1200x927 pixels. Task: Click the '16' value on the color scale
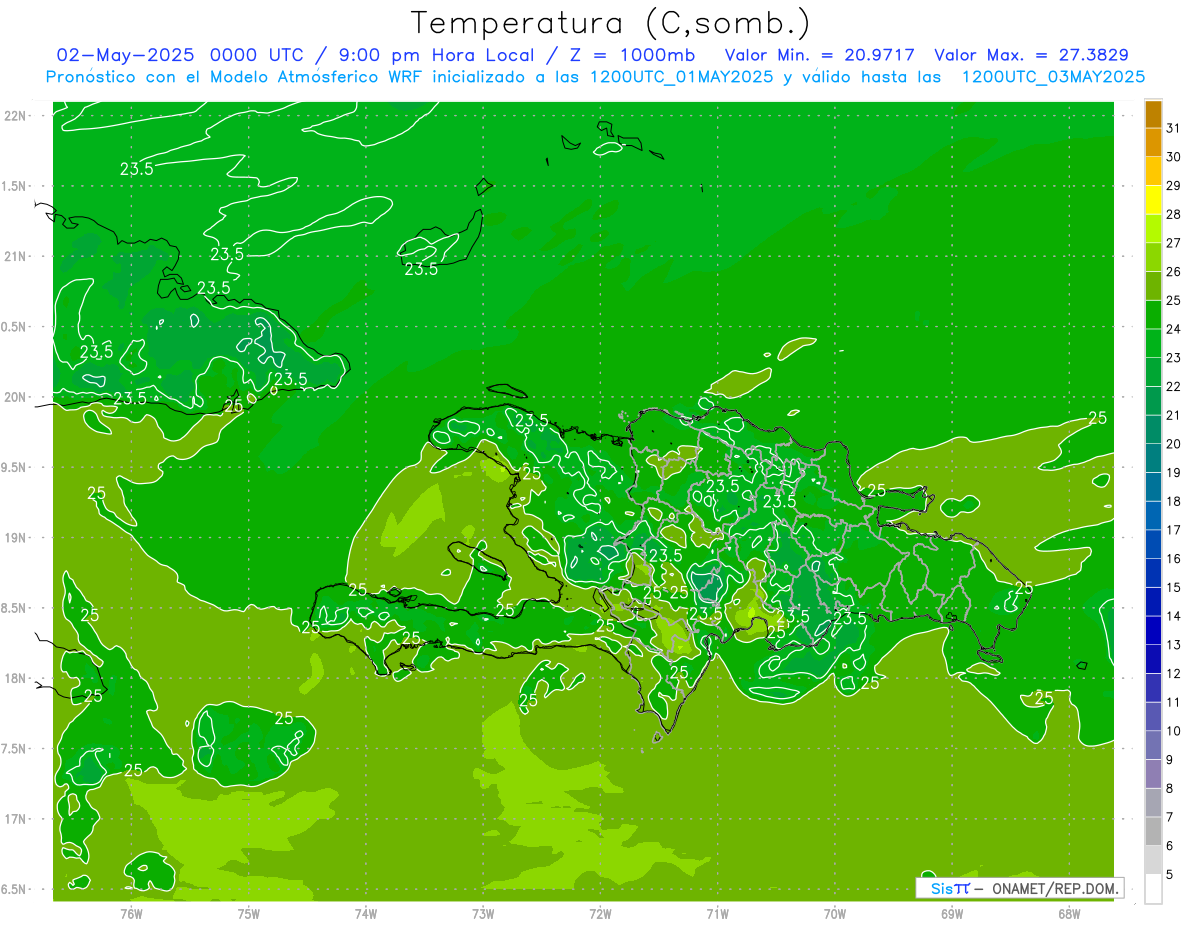click(1174, 558)
